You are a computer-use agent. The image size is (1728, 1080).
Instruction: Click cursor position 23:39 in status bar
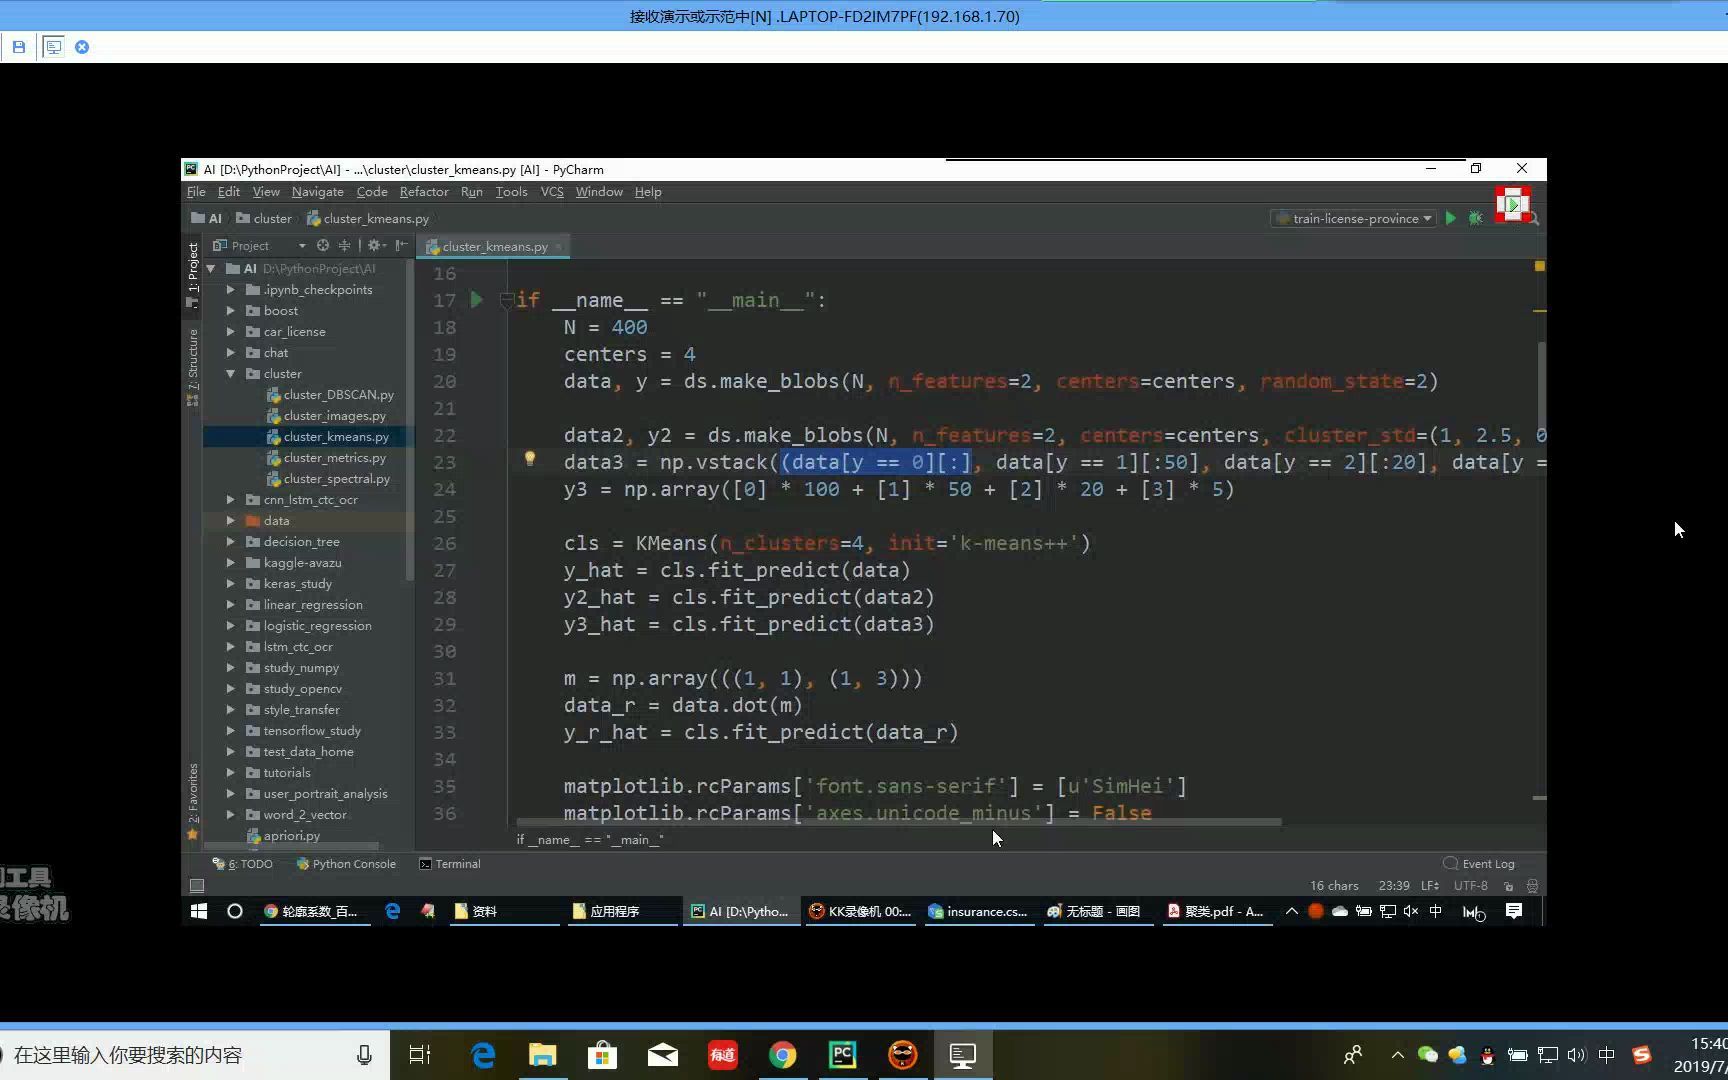click(x=1394, y=886)
